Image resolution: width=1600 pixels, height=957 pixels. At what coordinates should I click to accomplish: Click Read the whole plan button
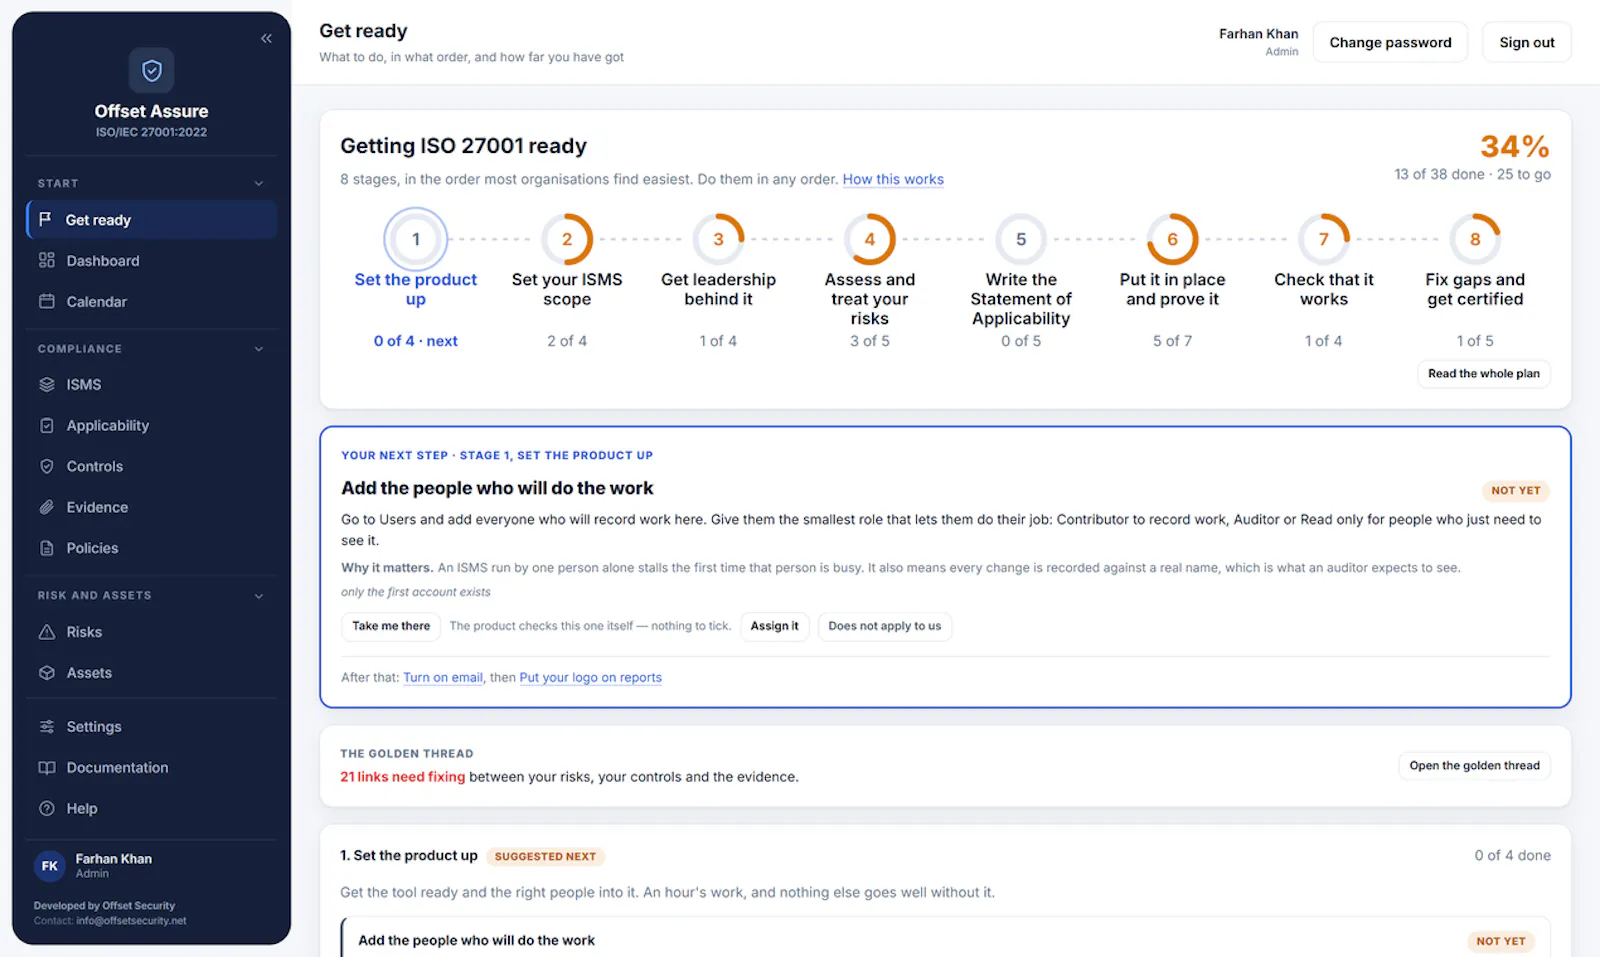[1483, 373]
